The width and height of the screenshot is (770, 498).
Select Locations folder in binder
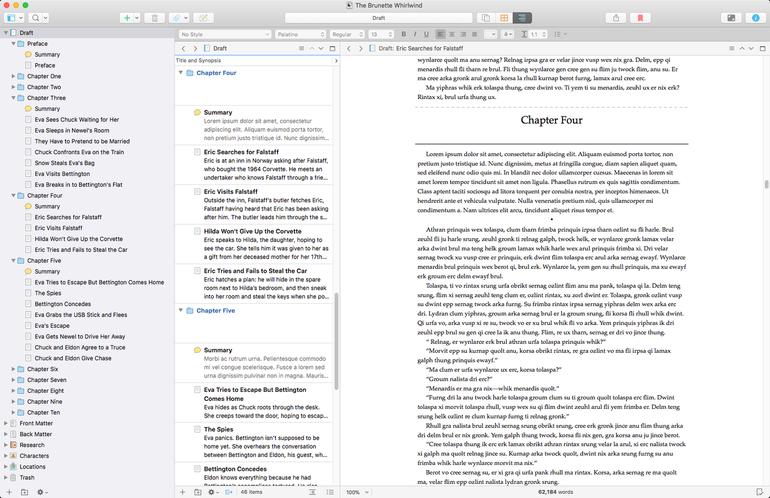(32, 466)
